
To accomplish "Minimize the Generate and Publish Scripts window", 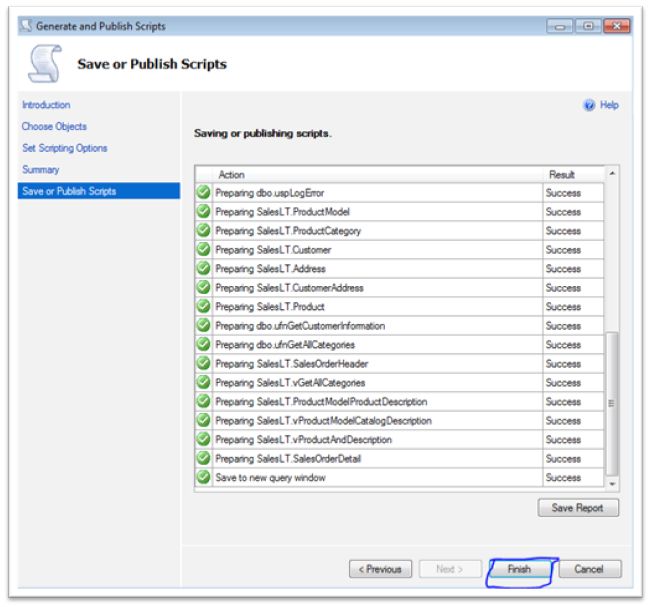I will [x=560, y=26].
